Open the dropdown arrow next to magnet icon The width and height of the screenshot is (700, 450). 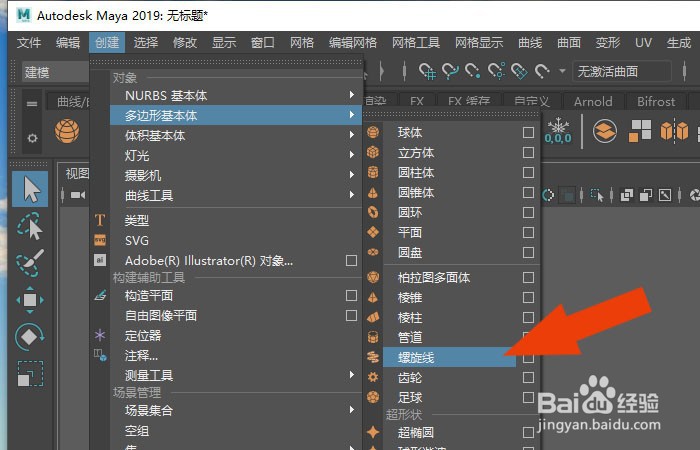[562, 71]
